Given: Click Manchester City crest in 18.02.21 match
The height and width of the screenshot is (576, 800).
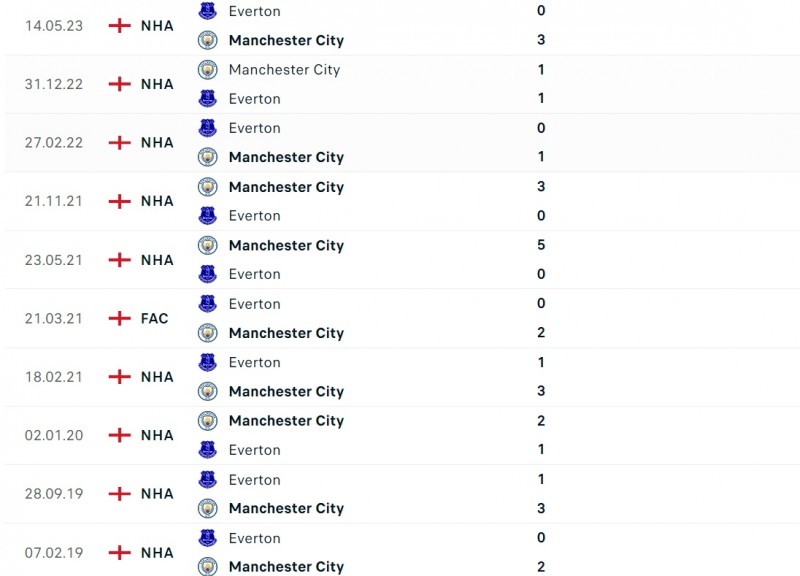Looking at the screenshot, I should [x=207, y=391].
